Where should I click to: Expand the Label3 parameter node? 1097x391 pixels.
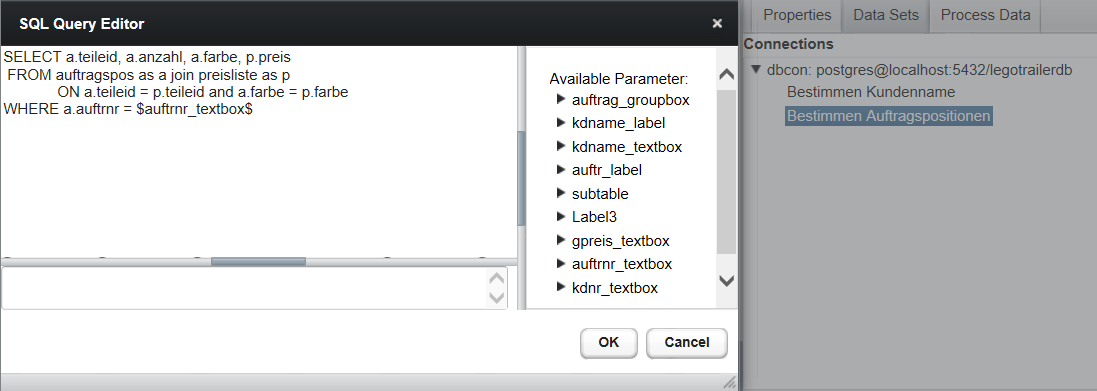(560, 217)
